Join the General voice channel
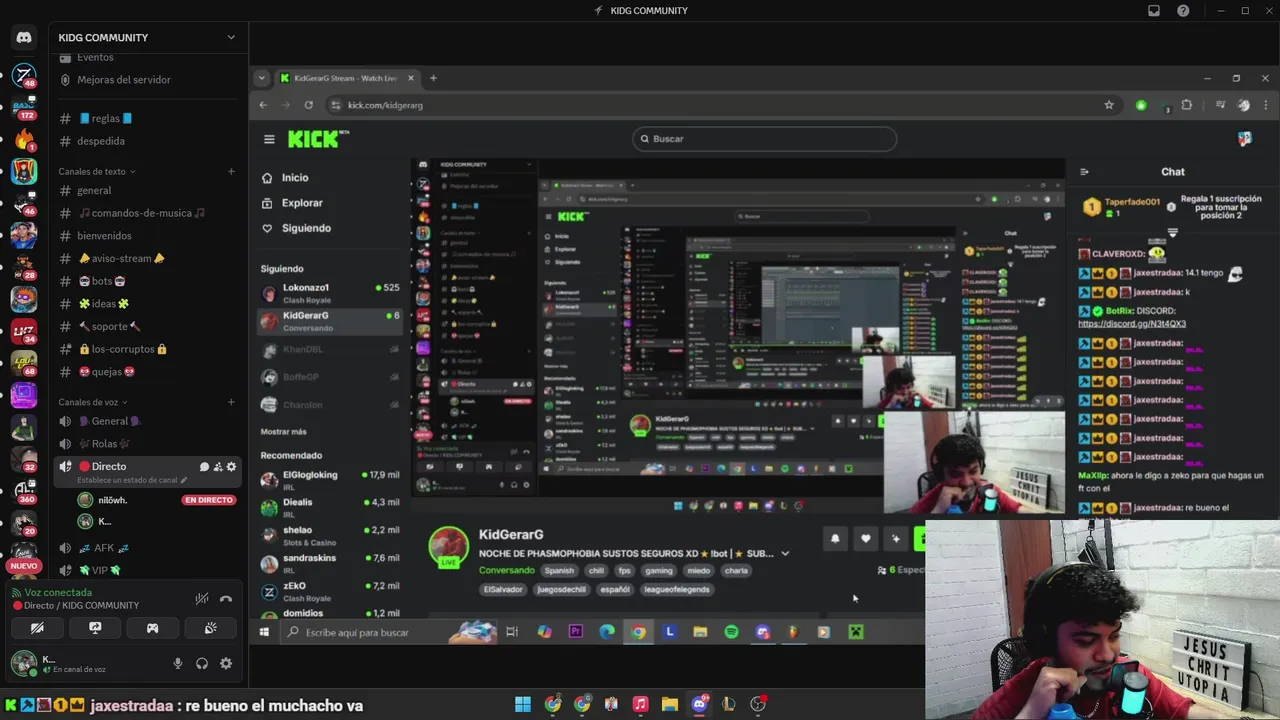The width and height of the screenshot is (1280, 720). coord(110,421)
